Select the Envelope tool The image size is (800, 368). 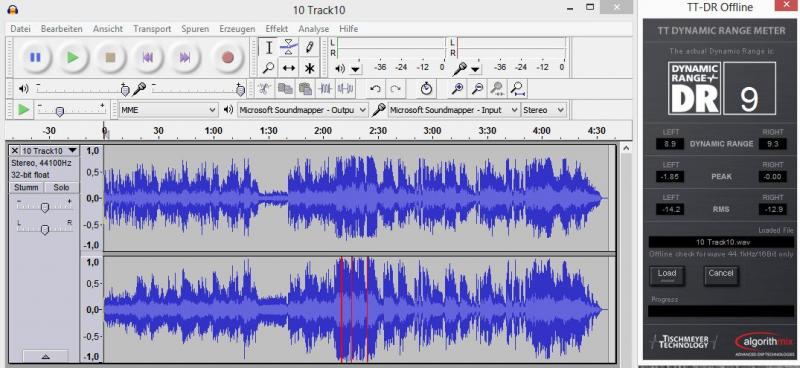pos(289,47)
